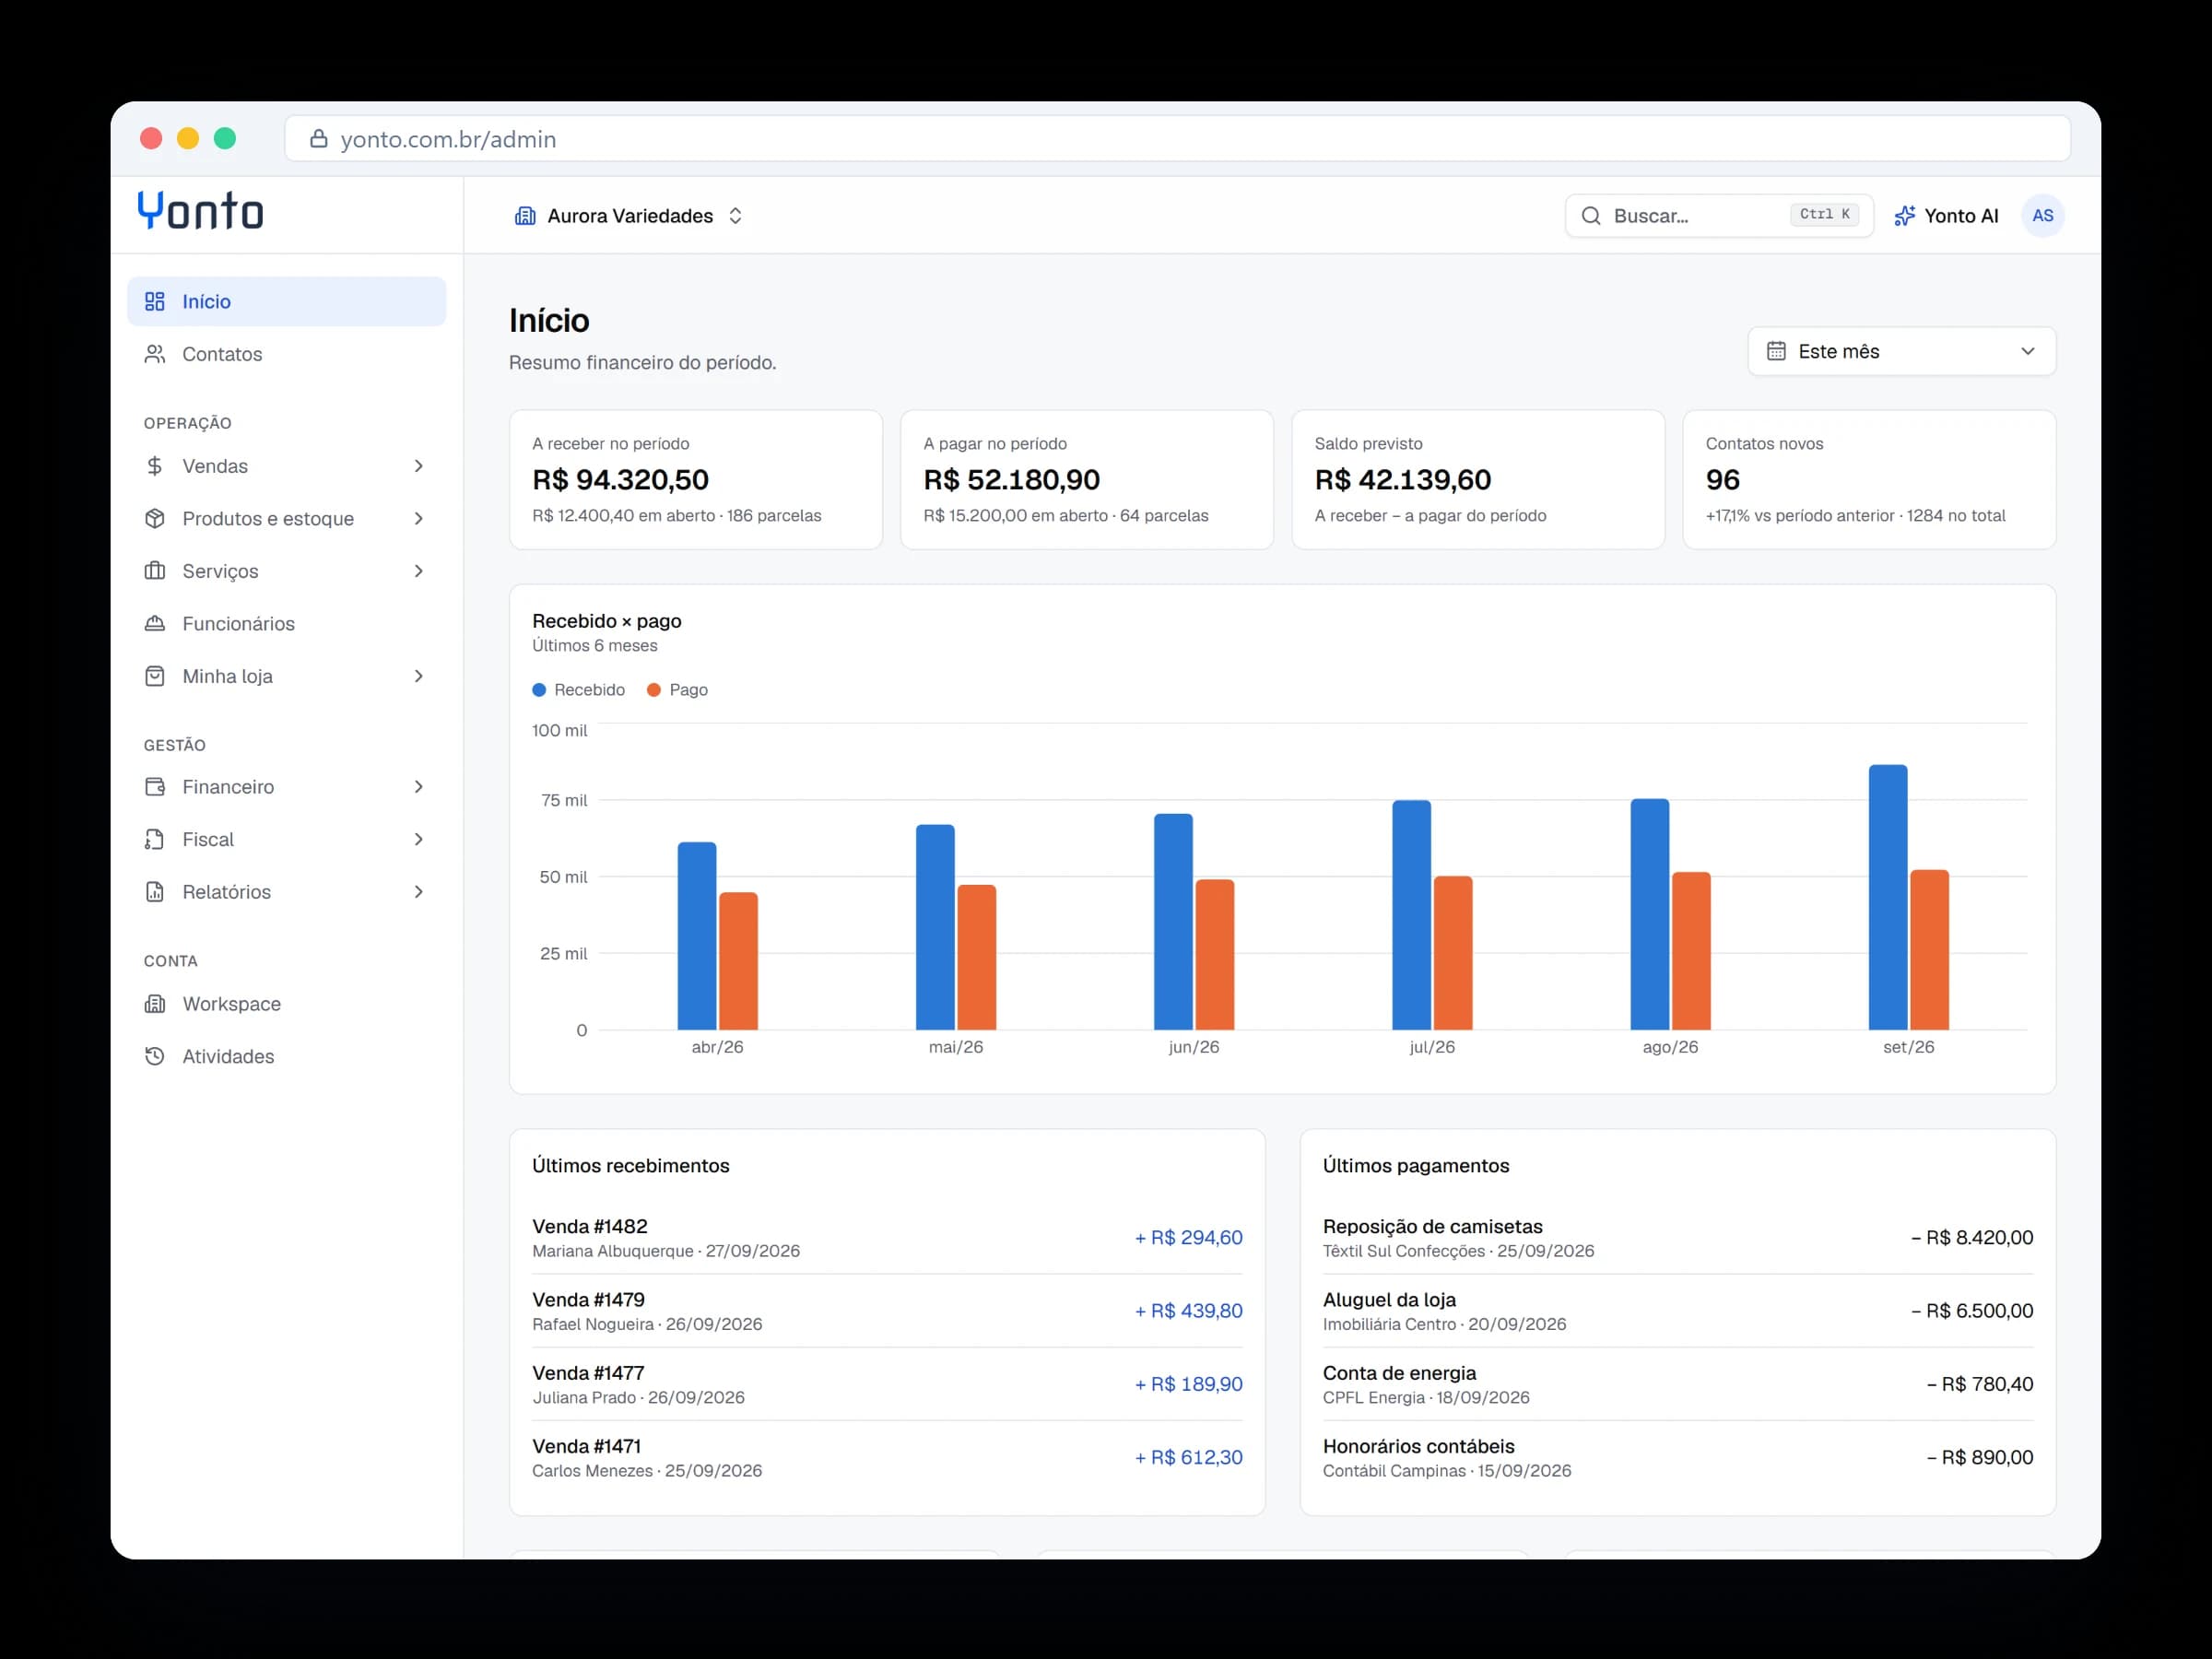Click the calendar icon in period selector
The width and height of the screenshot is (2212, 1659).
pyautogui.click(x=1776, y=351)
